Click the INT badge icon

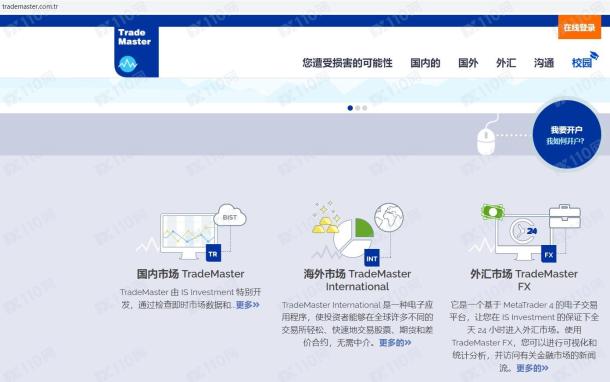coord(372,258)
